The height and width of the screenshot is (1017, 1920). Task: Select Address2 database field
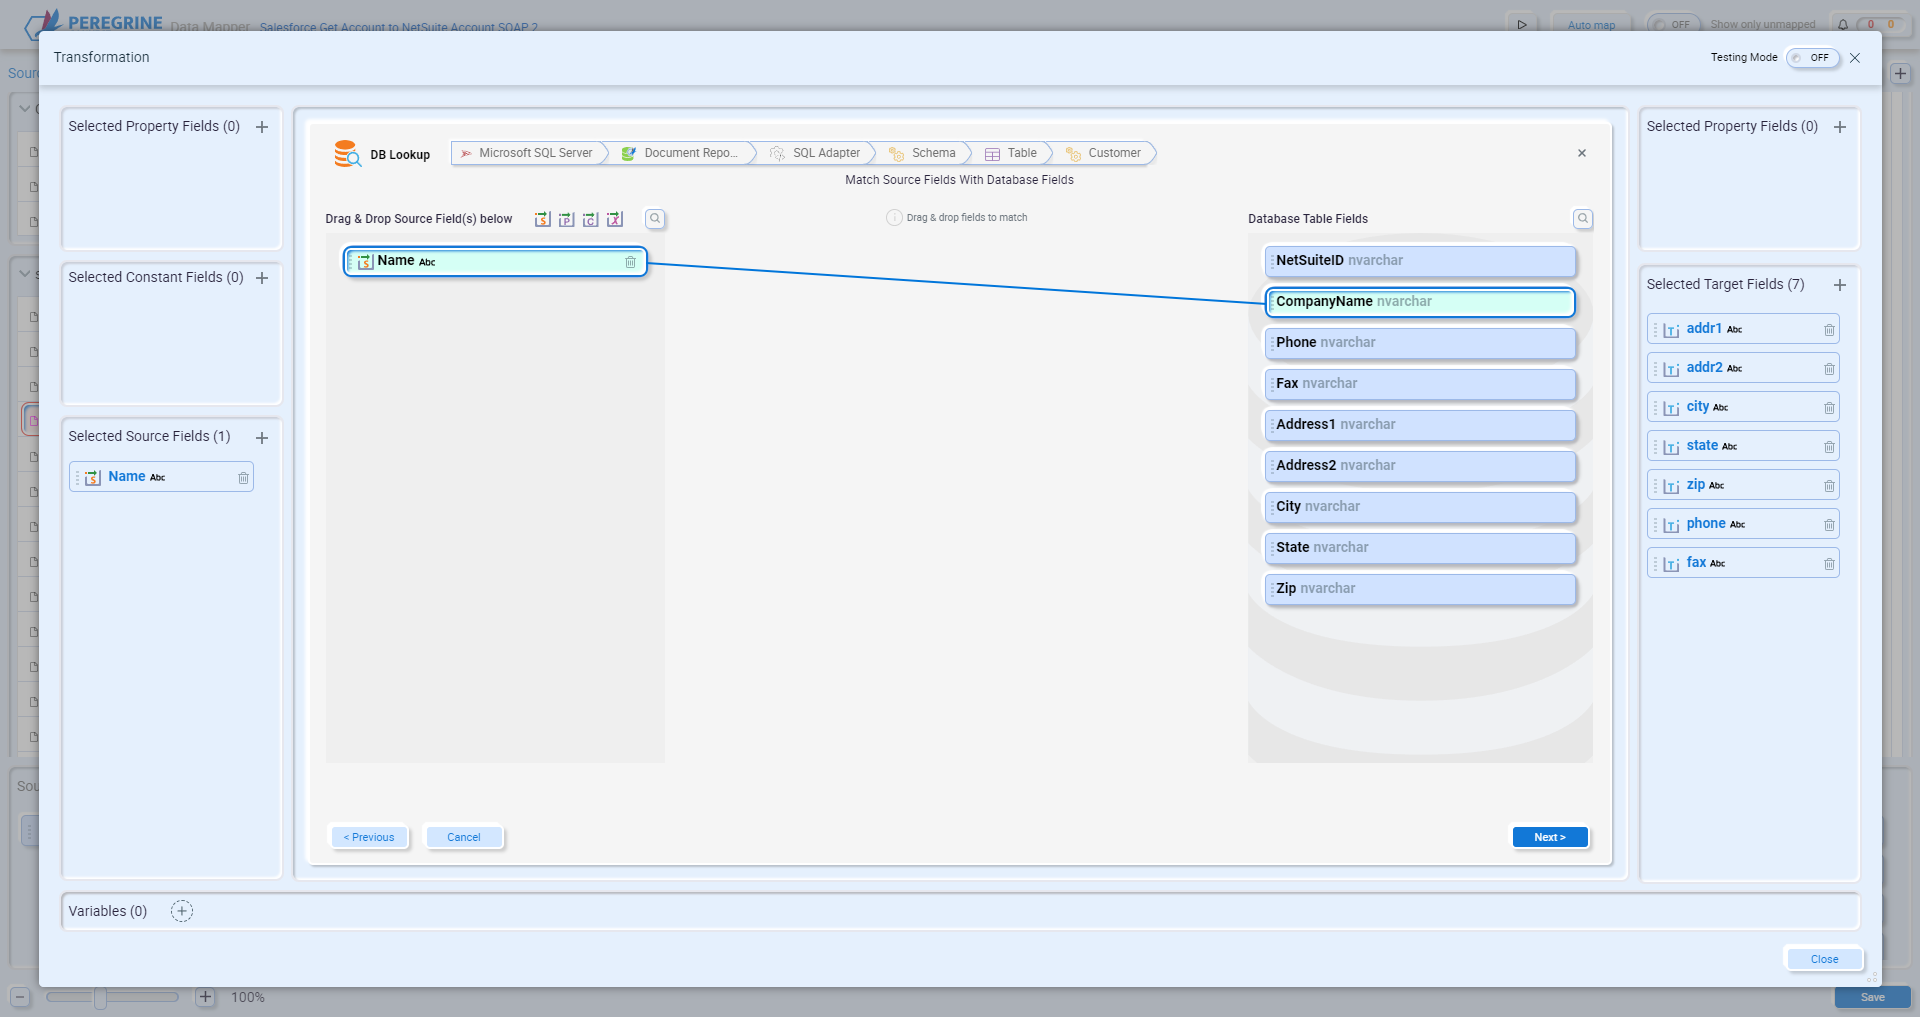[x=1420, y=466]
